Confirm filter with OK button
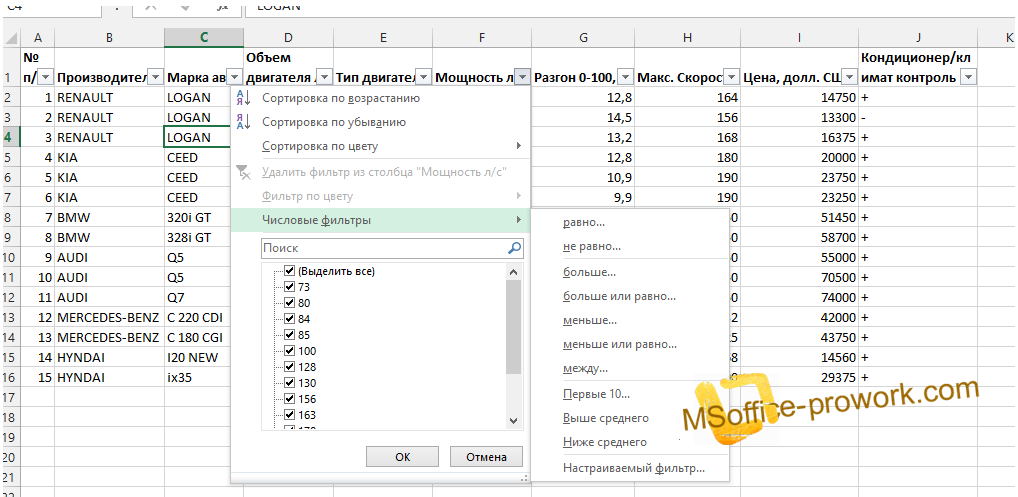1018x497 pixels. 403,457
